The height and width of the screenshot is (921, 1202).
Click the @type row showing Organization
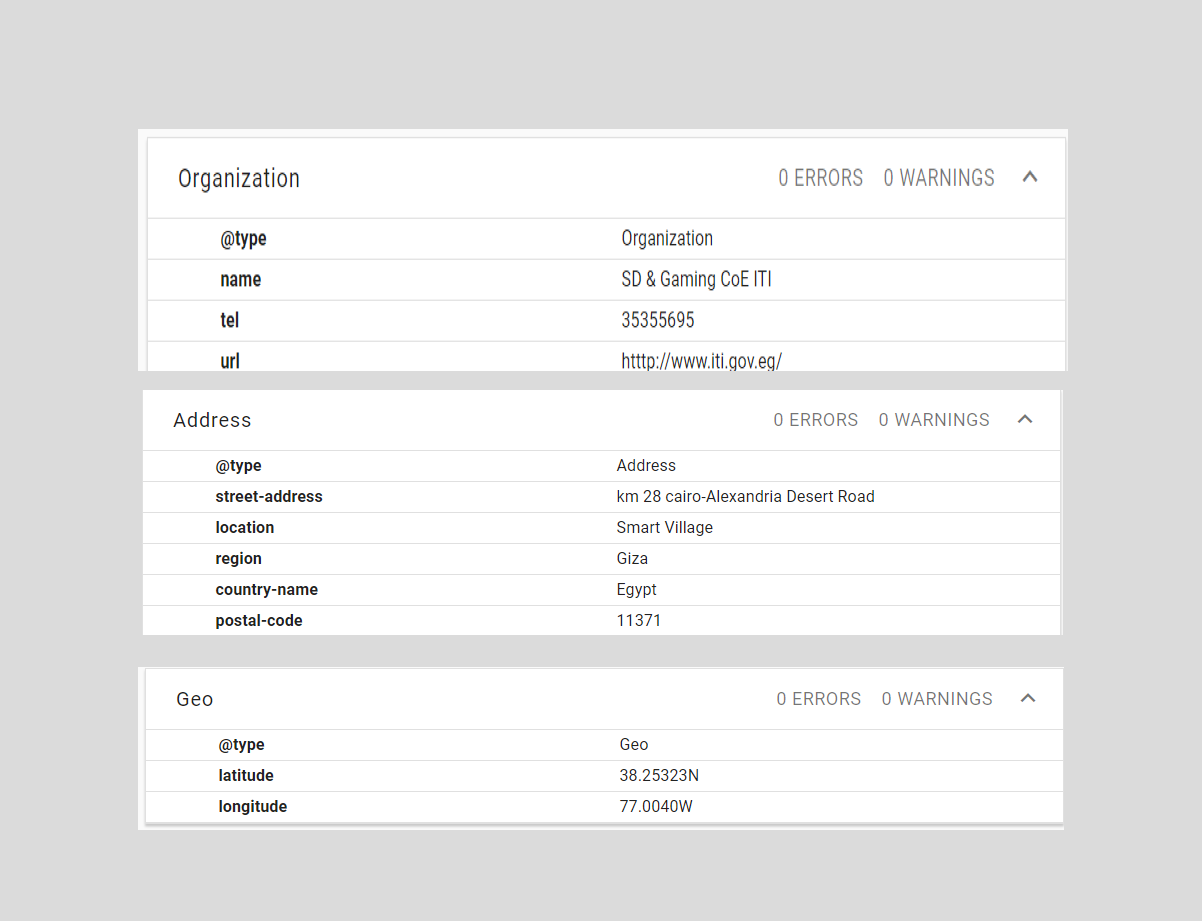pos(667,238)
